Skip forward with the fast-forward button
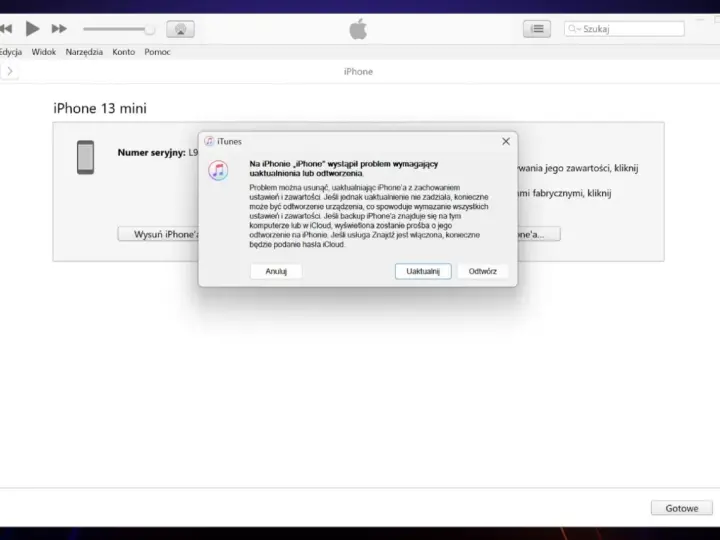Image resolution: width=720 pixels, height=540 pixels. click(59, 29)
